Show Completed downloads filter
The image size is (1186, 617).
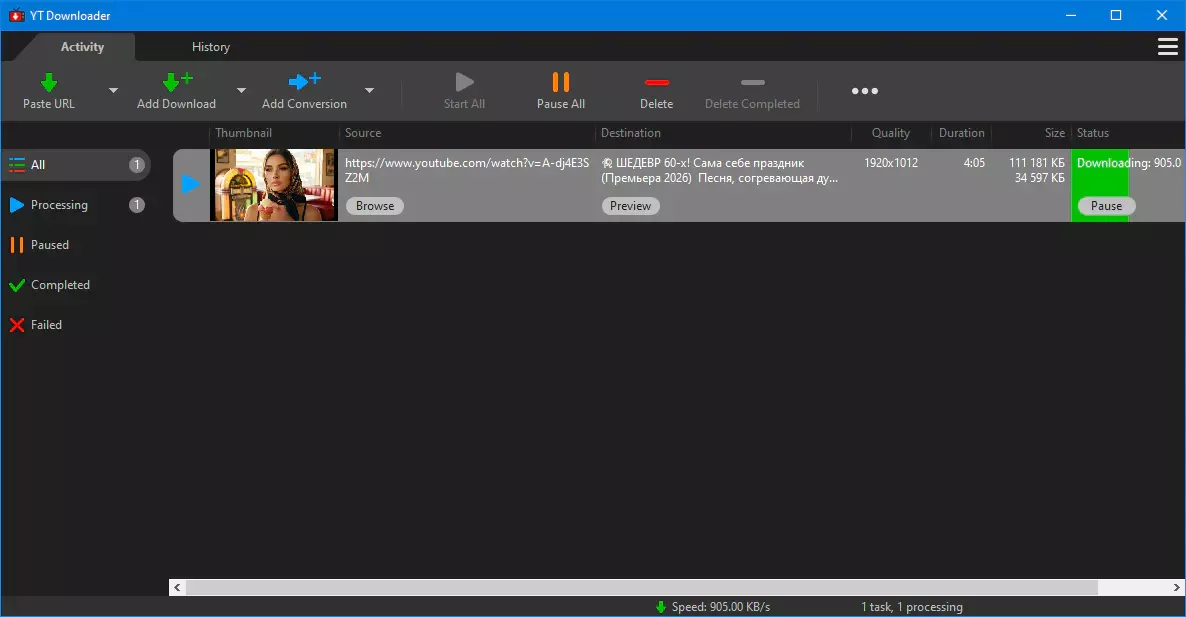click(60, 285)
